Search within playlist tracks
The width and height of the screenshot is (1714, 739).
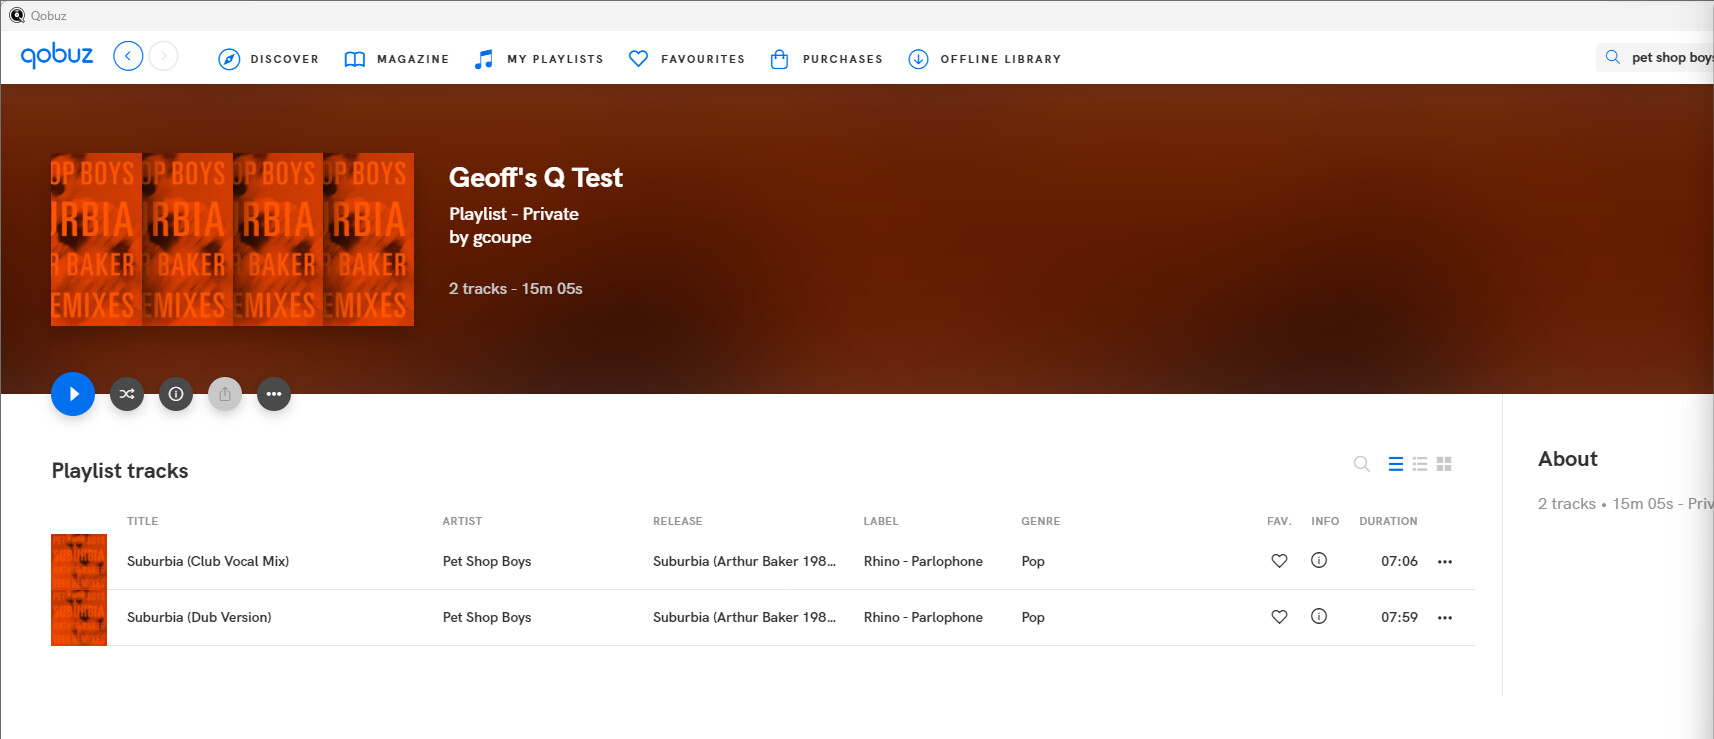(1361, 464)
